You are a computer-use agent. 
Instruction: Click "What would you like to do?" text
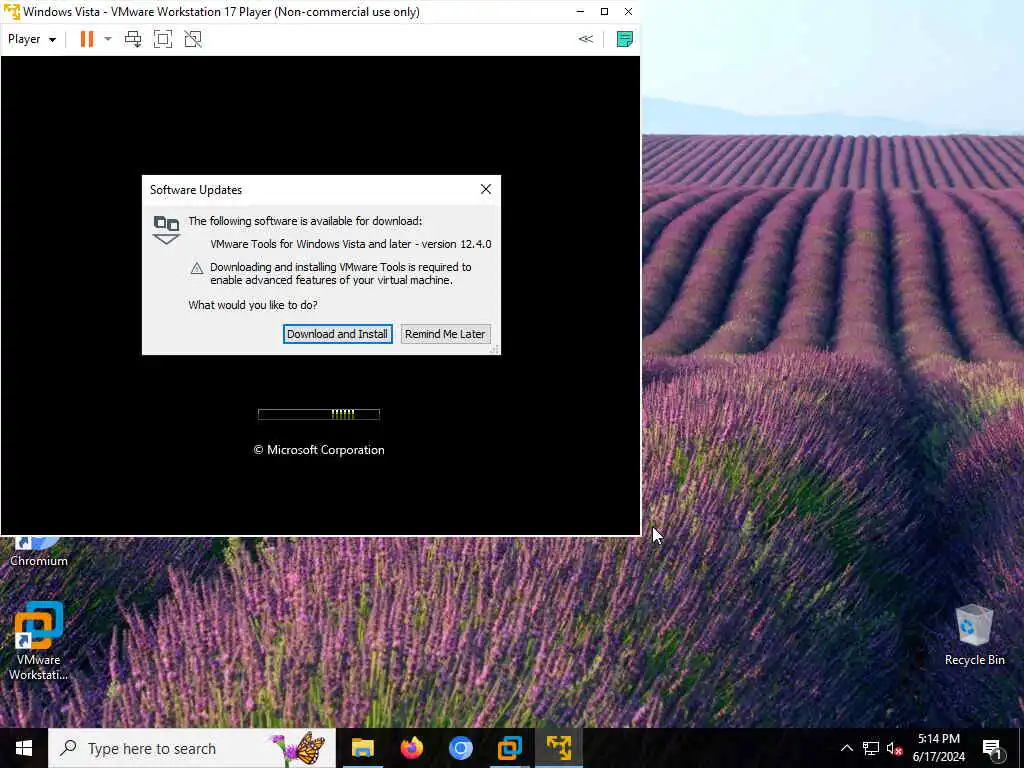click(253, 305)
